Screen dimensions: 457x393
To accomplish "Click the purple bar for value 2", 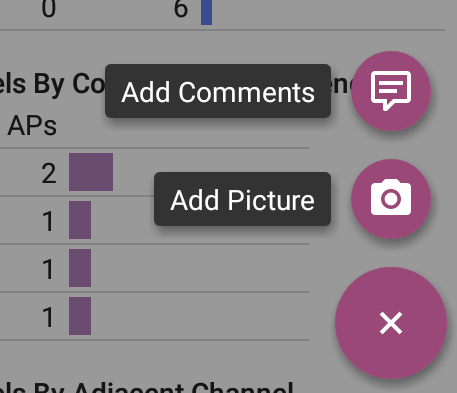I will point(91,172).
